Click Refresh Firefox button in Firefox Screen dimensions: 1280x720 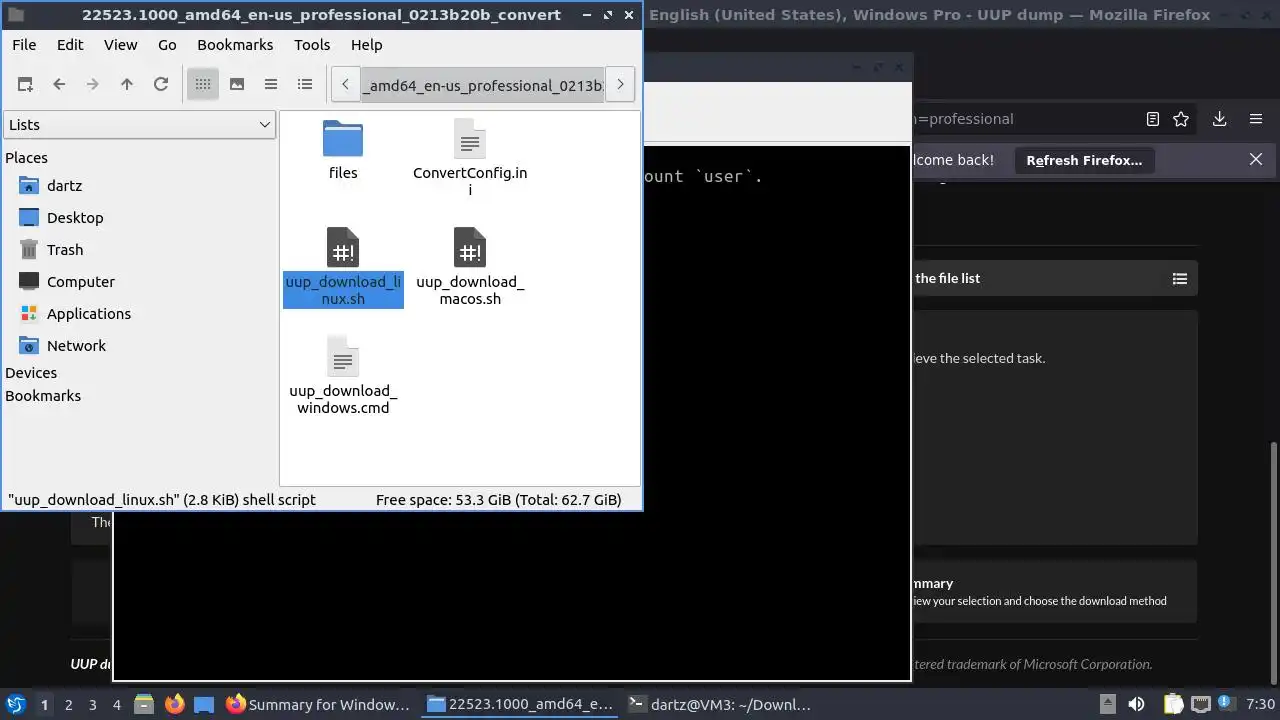[x=1084, y=160]
